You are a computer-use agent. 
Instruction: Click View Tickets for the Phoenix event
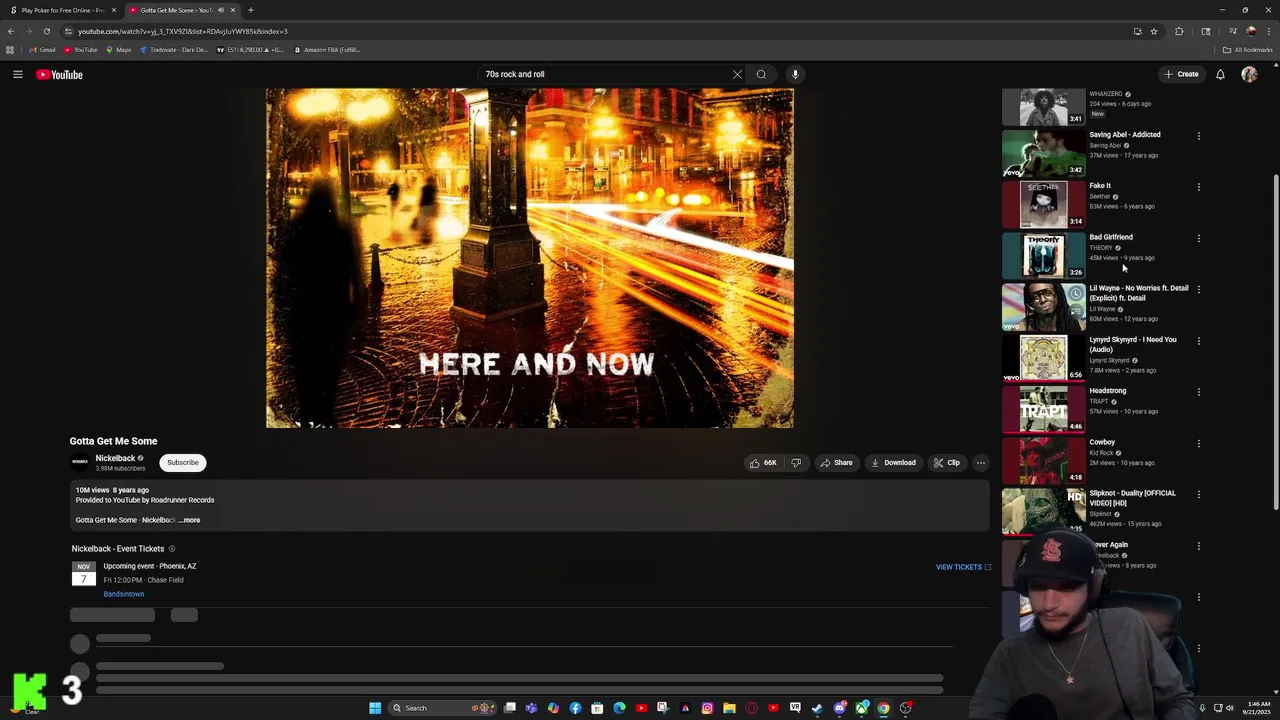(963, 567)
